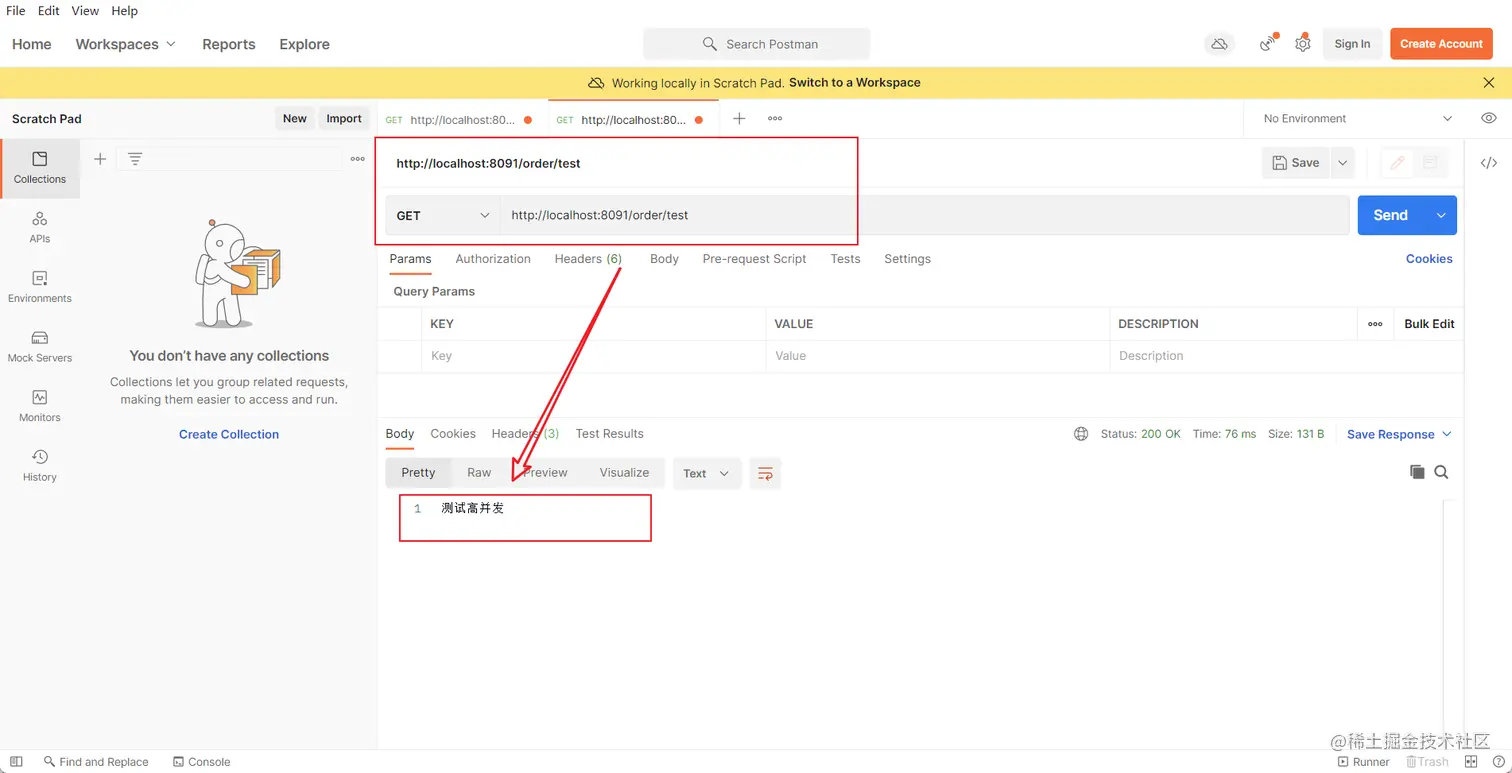1512x773 pixels.
Task: Click the comment icon near Save
Action: tap(1430, 163)
